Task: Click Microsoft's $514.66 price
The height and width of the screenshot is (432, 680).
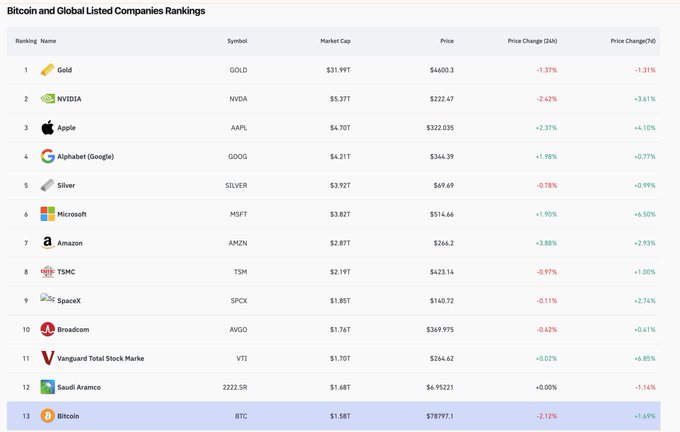Action: (442, 214)
